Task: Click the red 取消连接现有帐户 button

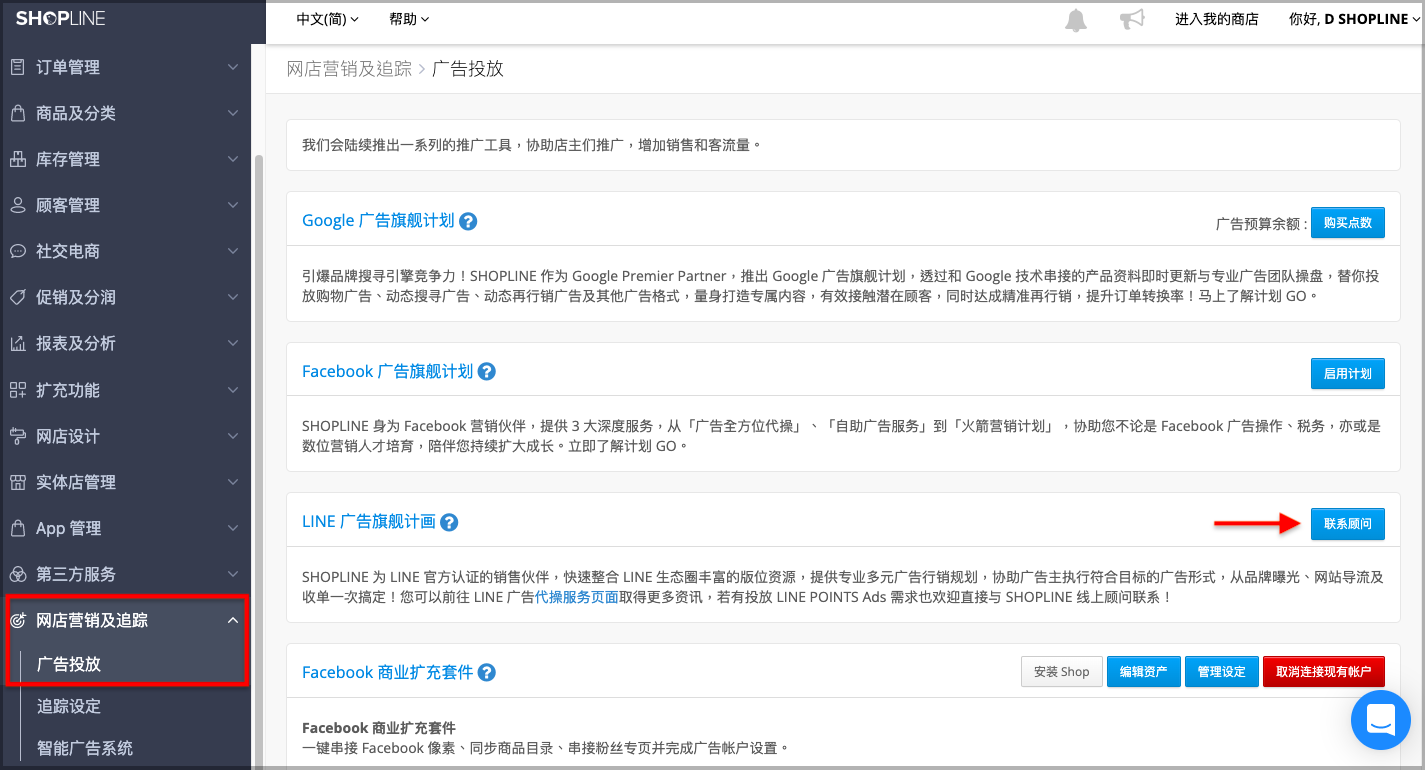Action: coord(1323,672)
